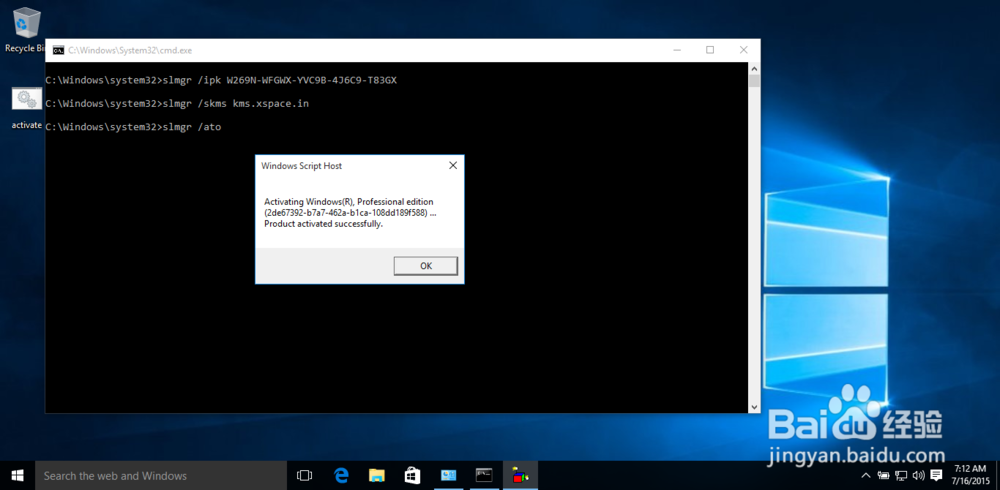
Task: Switch to the remote desktop taskbar app
Action: click(448, 475)
